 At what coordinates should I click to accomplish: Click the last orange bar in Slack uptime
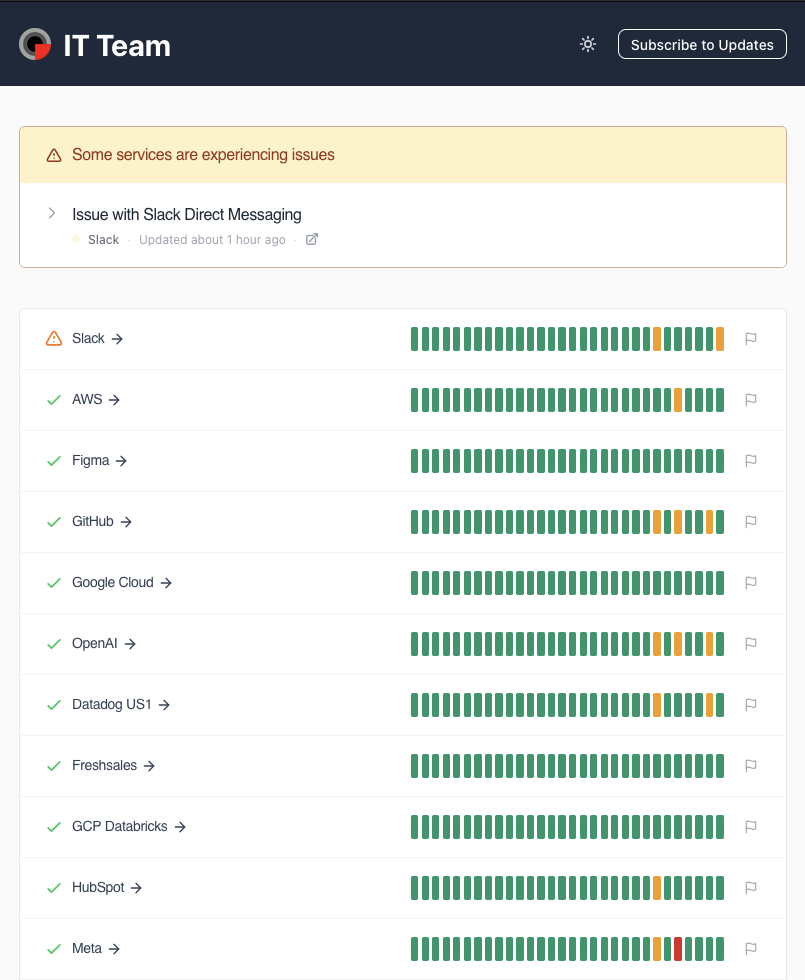[720, 339]
